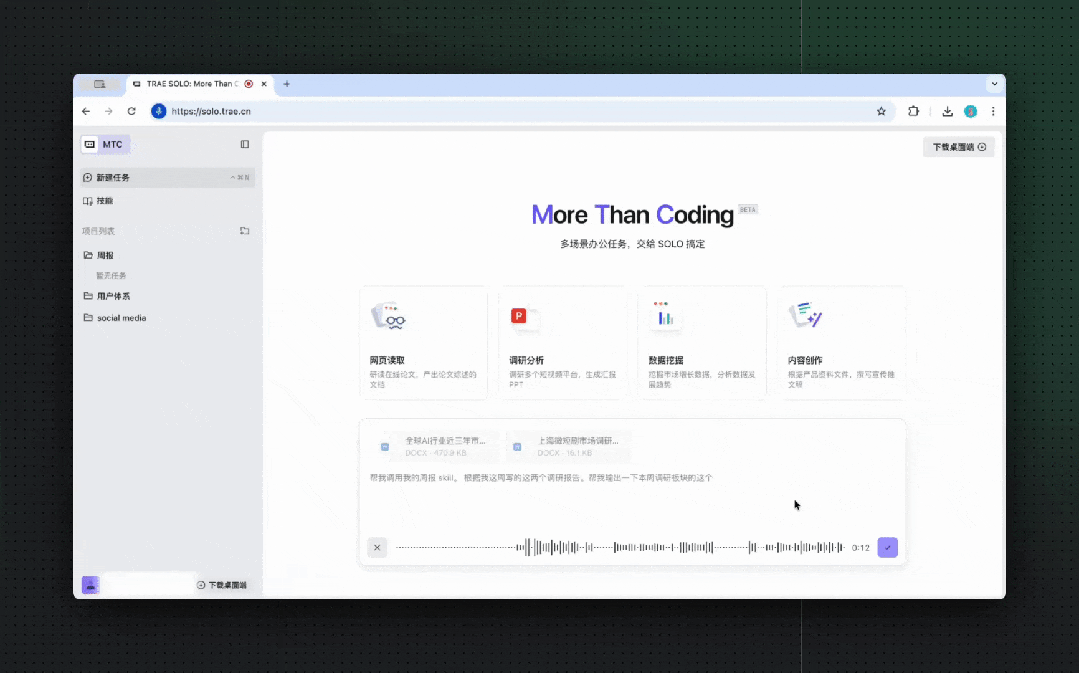1079x673 pixels.
Task: Cancel voice recording with the X button
Action: pyautogui.click(x=377, y=548)
